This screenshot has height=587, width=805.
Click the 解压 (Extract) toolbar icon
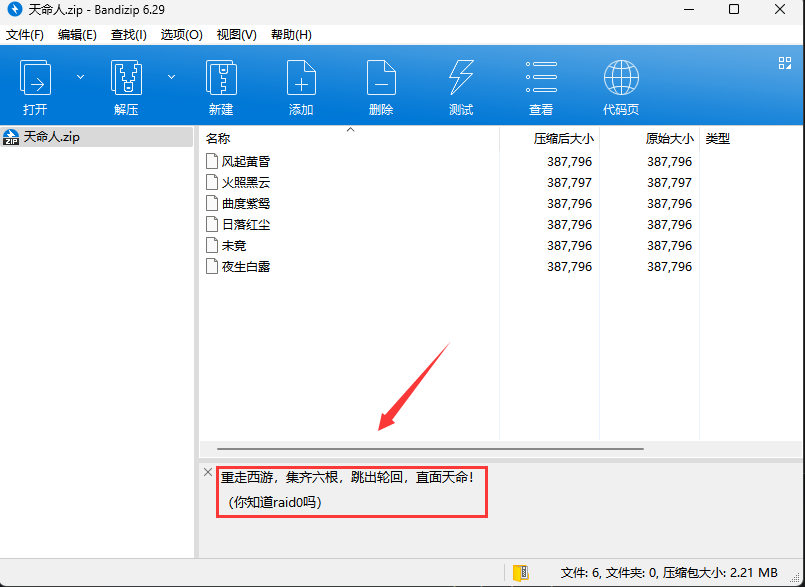click(126, 78)
